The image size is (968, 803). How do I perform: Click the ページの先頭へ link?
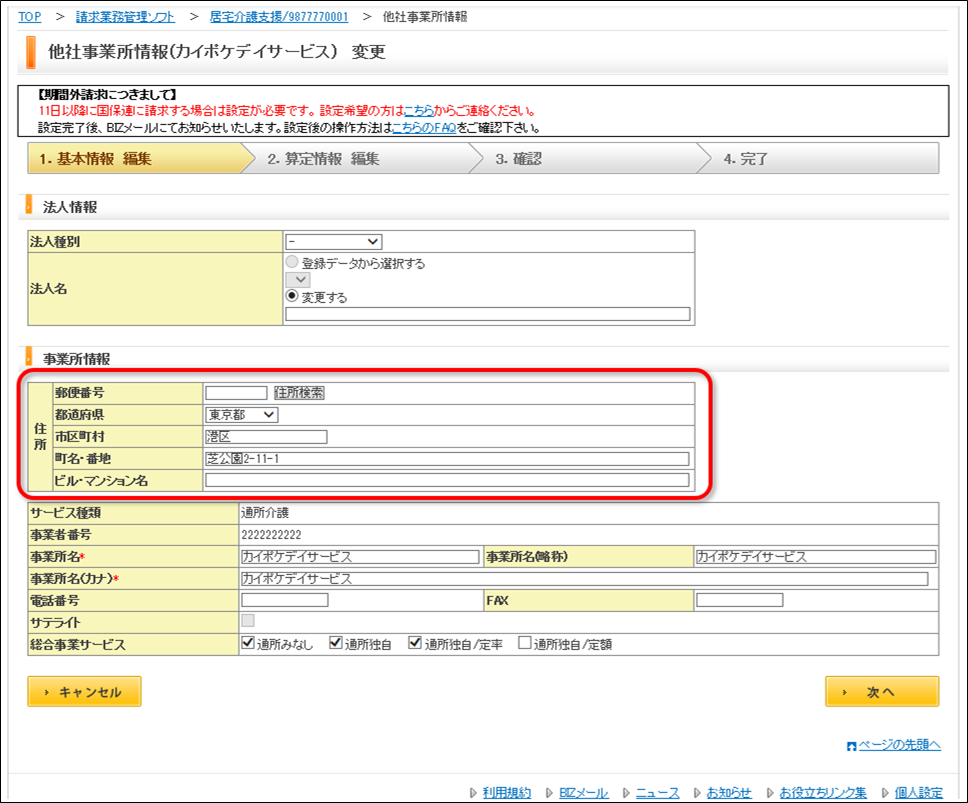tap(899, 745)
